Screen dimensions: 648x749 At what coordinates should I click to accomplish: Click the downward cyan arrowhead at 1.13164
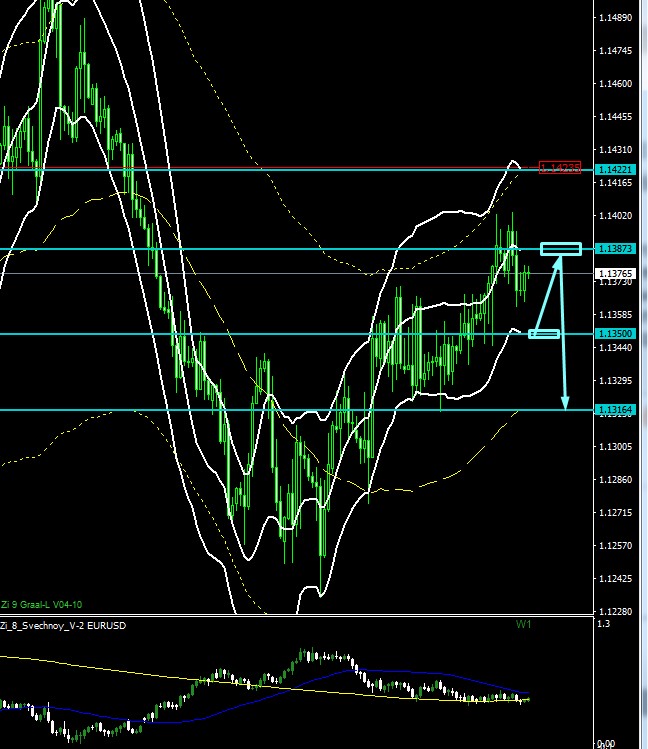pyautogui.click(x=565, y=404)
